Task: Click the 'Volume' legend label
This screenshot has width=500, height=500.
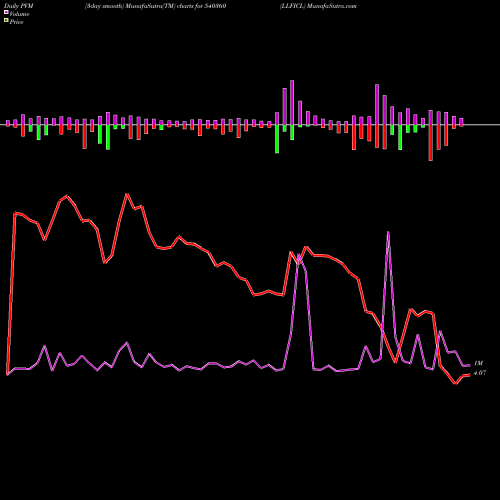Action: pos(19,14)
